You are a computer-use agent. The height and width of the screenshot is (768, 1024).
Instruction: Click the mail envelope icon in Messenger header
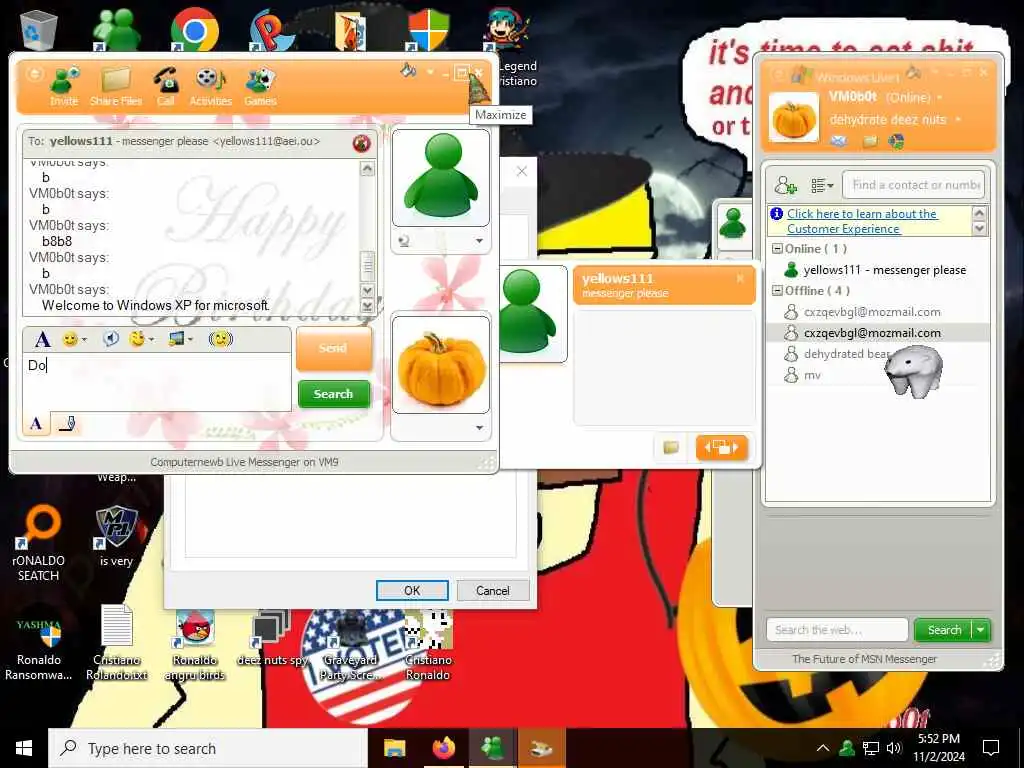pos(839,141)
